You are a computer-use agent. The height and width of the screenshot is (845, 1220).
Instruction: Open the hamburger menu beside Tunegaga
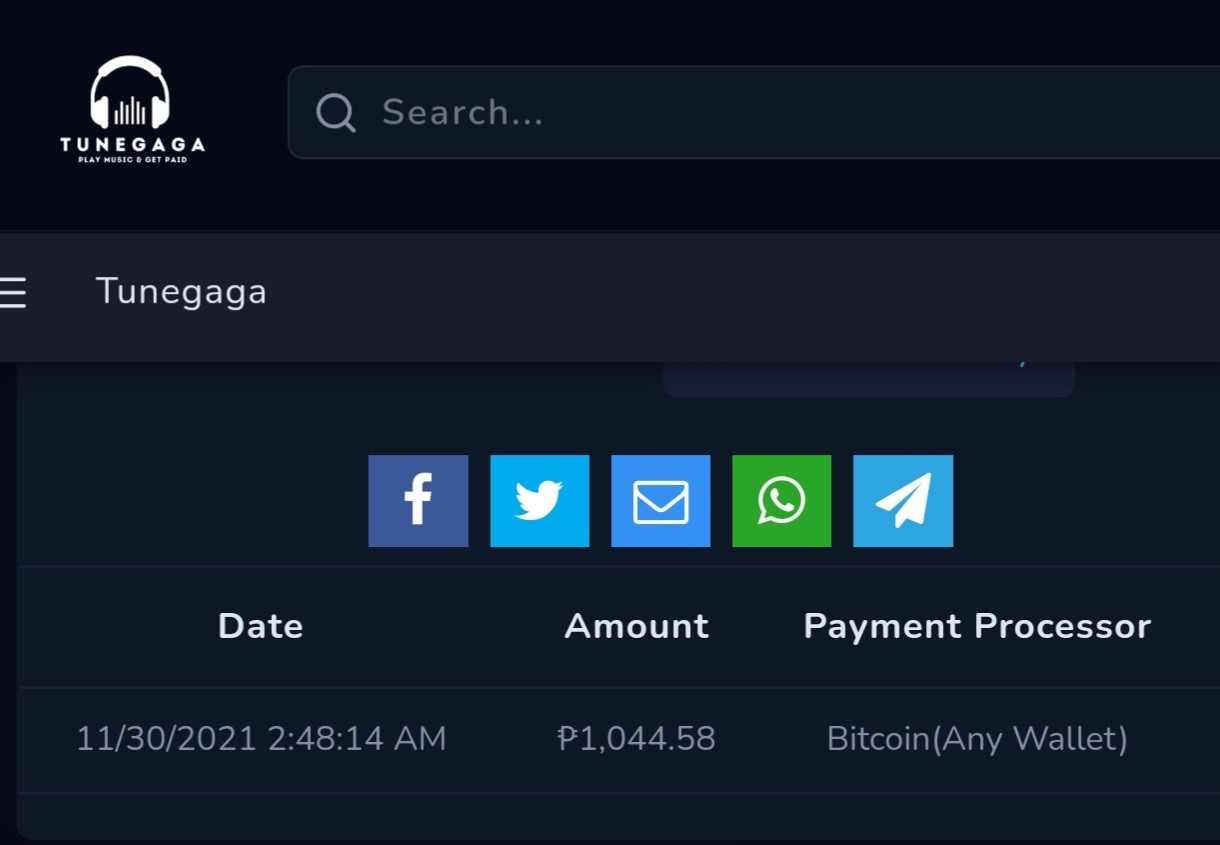click(x=13, y=292)
